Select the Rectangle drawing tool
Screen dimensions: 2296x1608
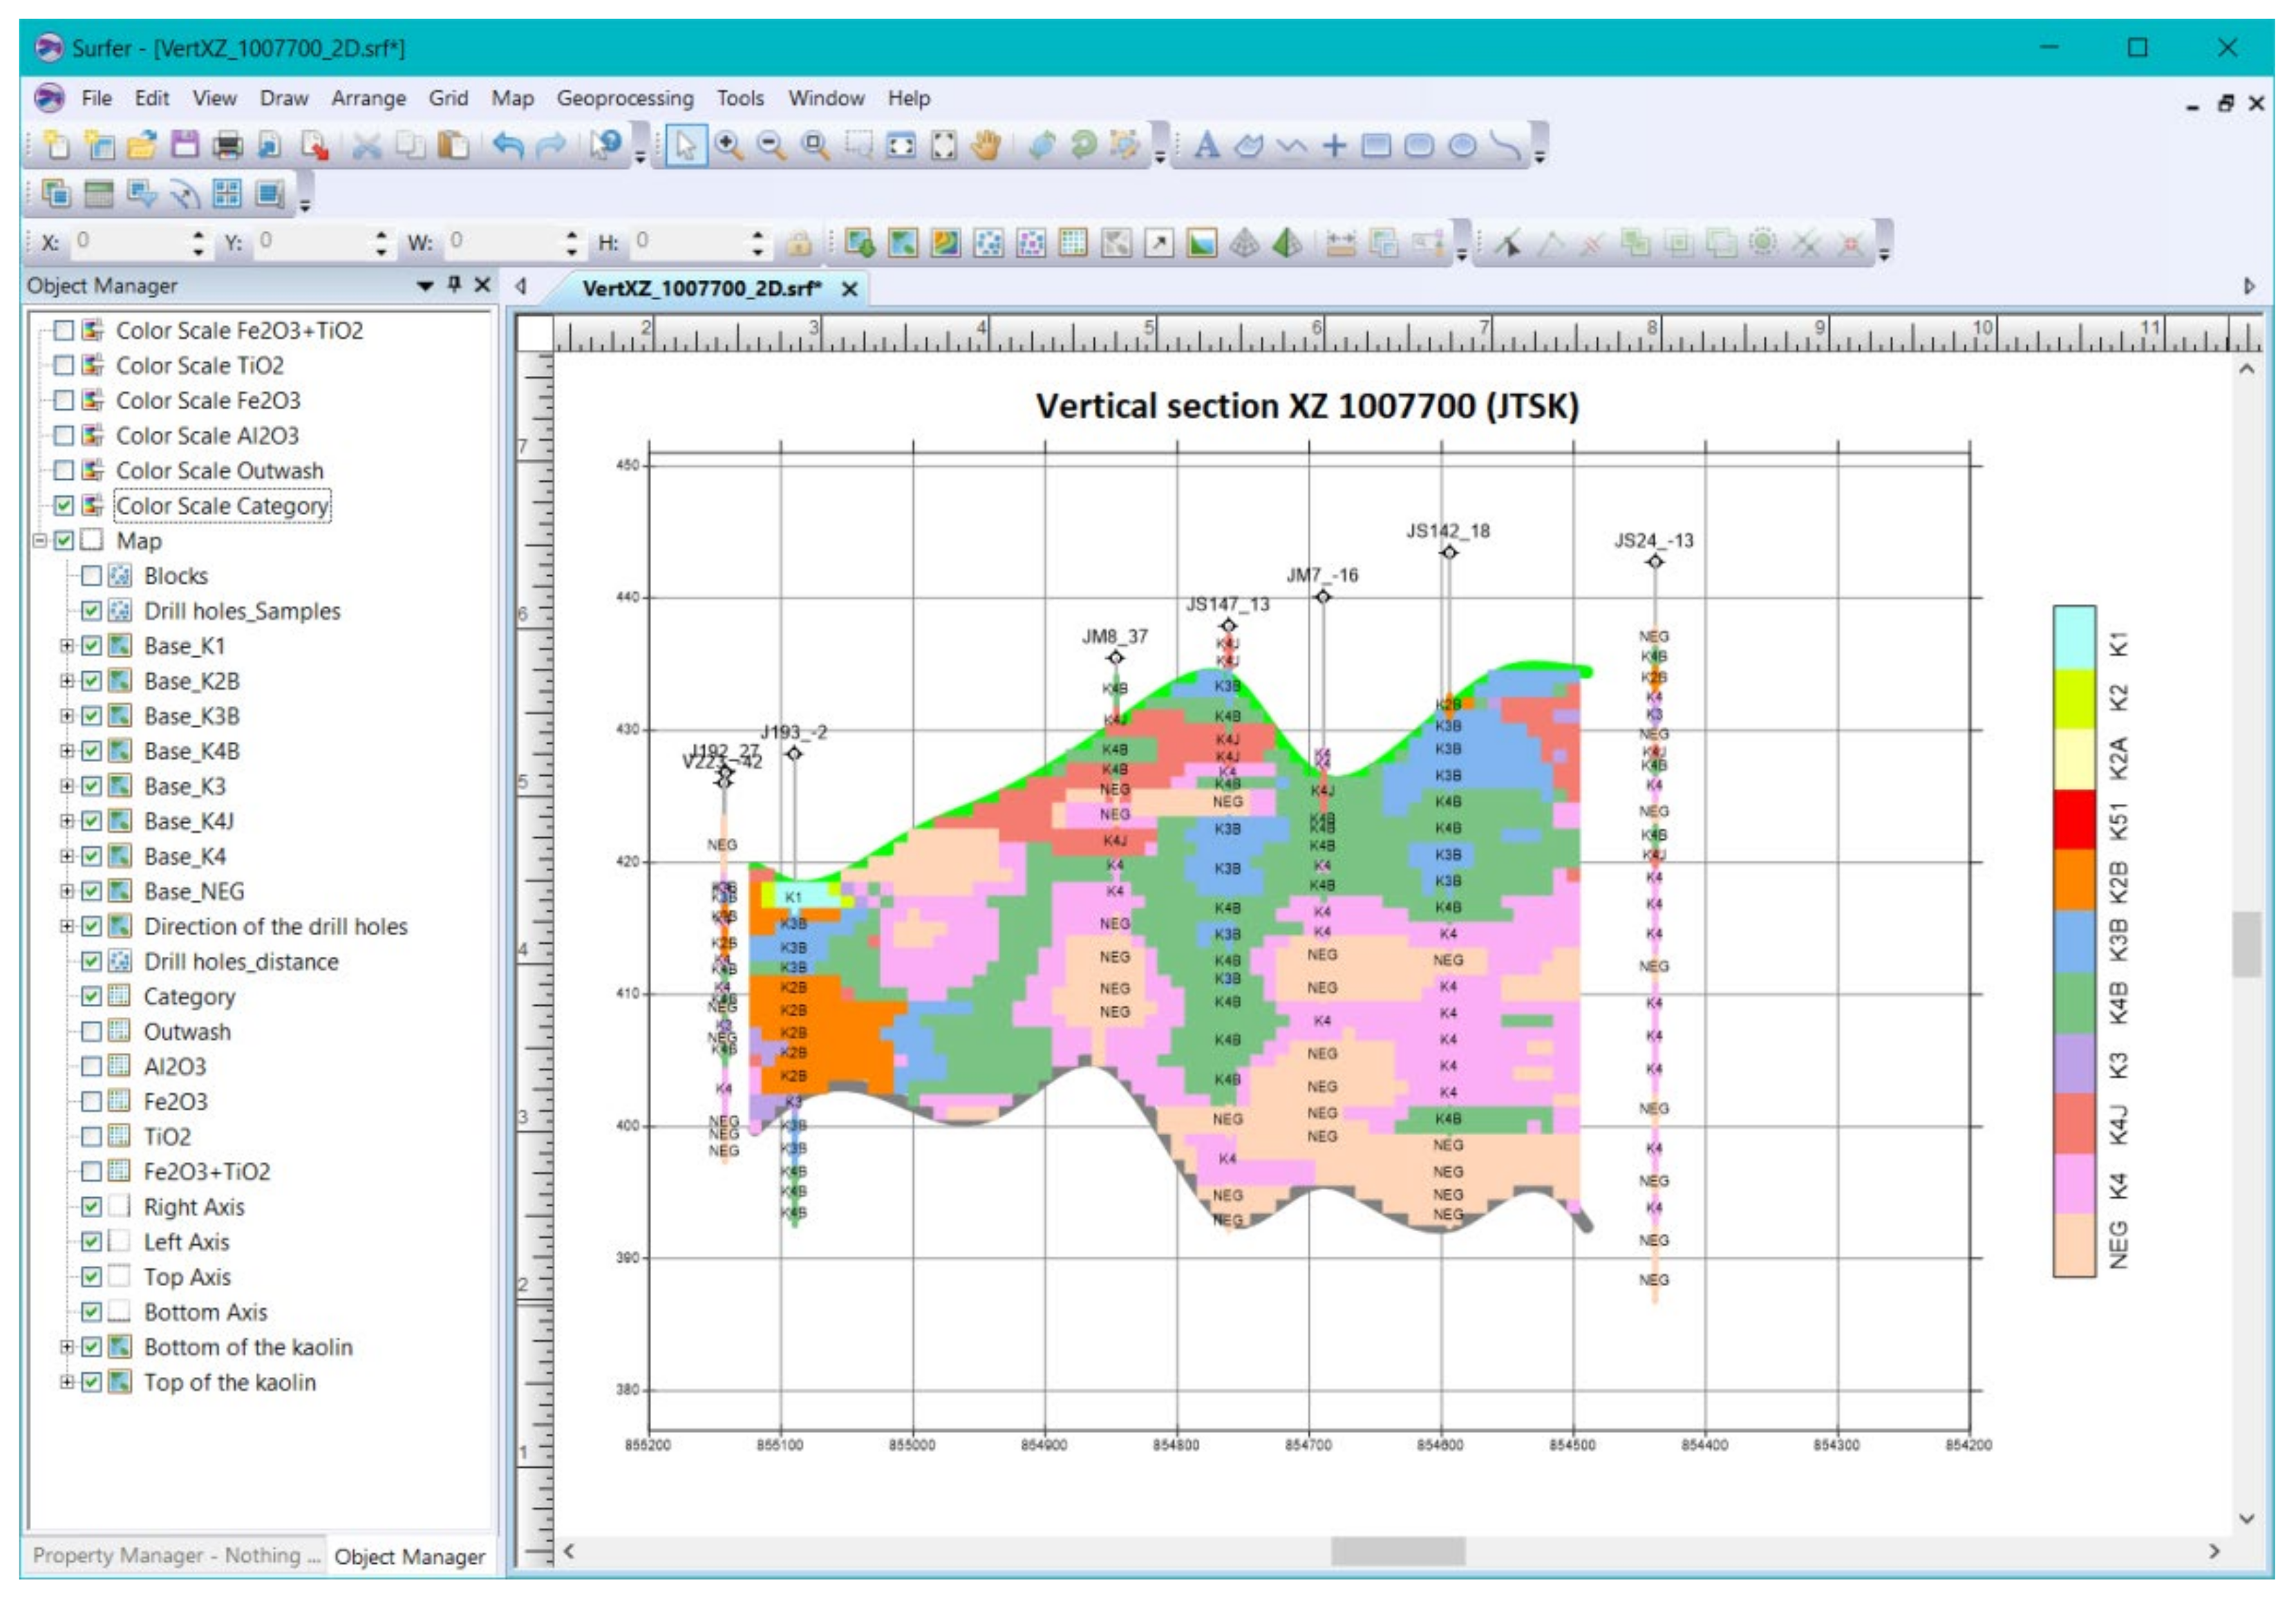click(x=1376, y=146)
